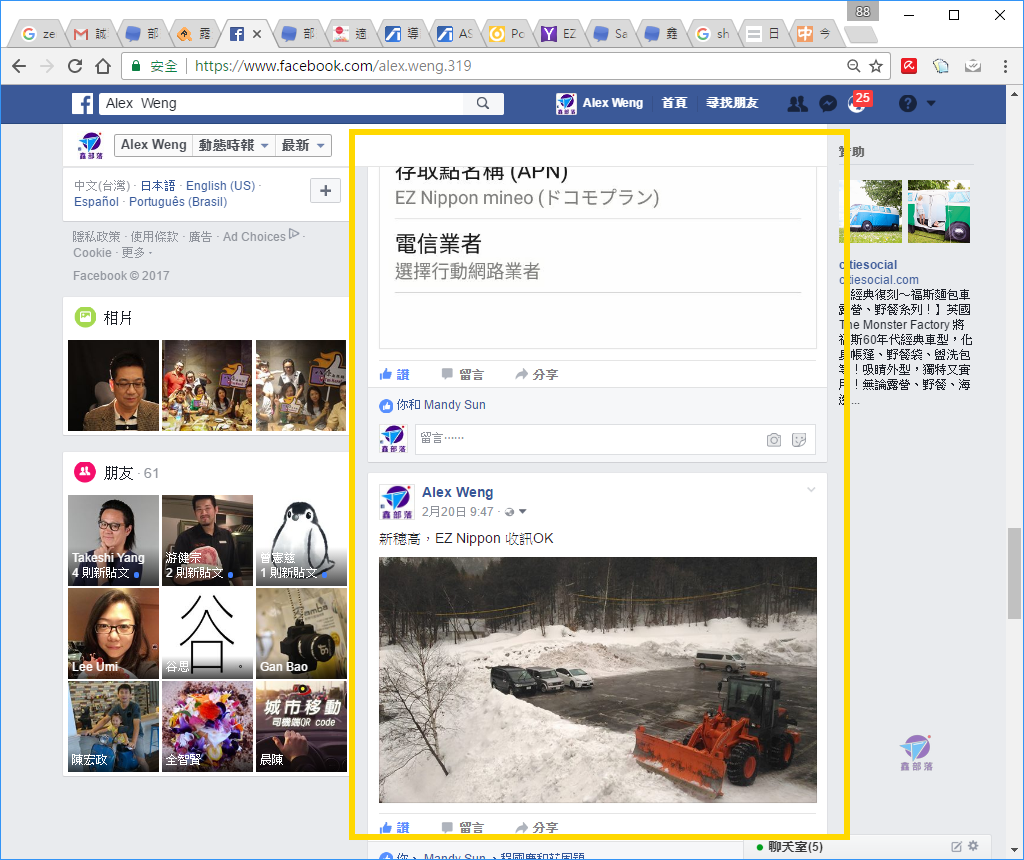Open post timestamp 2月20日 9:47
The width and height of the screenshot is (1024, 860).
click(x=457, y=512)
